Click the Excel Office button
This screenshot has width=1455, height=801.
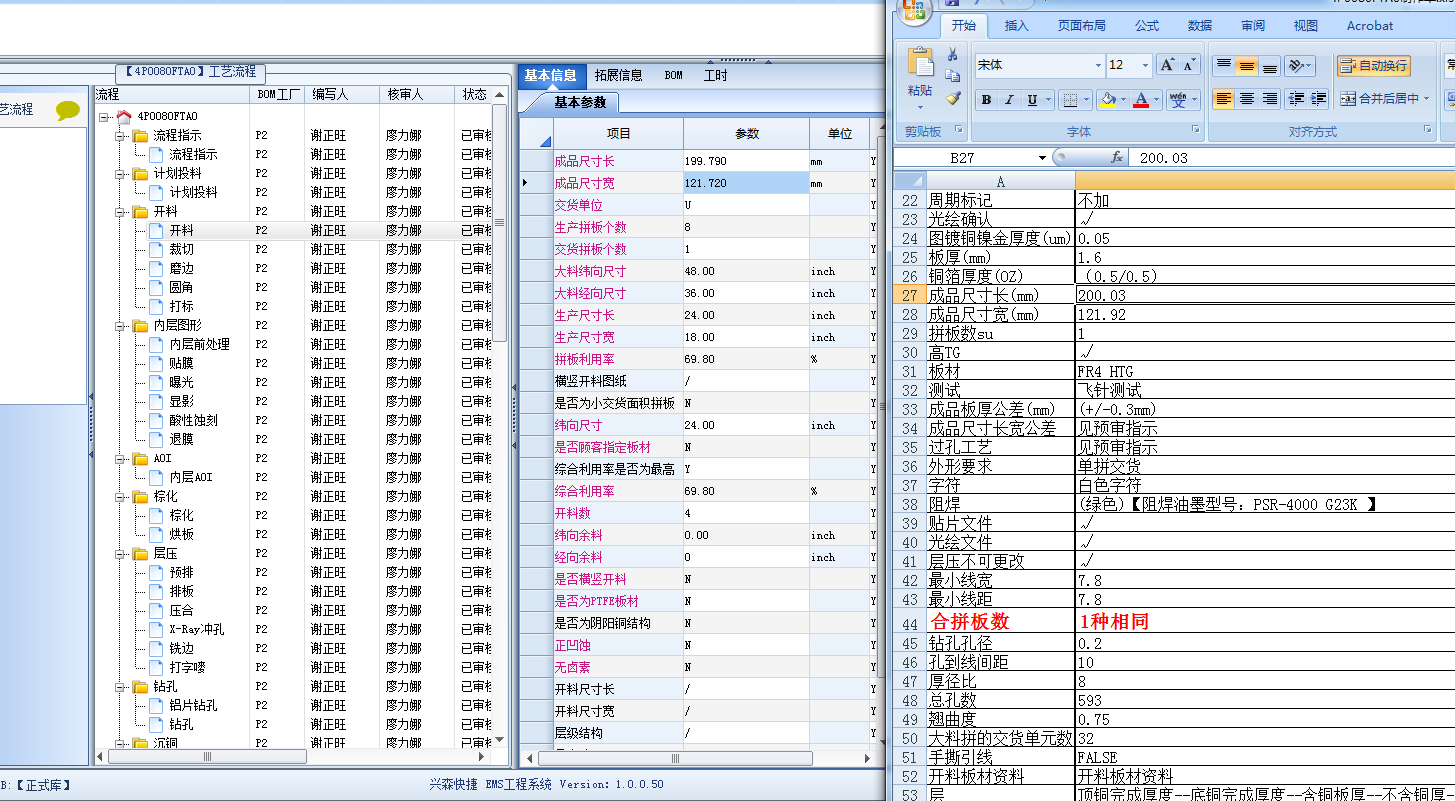pyautogui.click(x=914, y=11)
